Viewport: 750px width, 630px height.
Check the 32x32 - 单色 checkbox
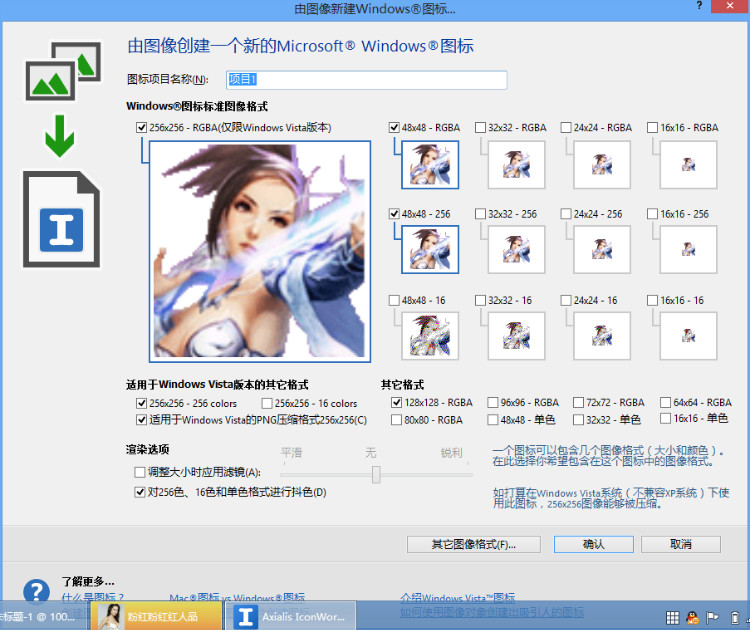(578, 420)
